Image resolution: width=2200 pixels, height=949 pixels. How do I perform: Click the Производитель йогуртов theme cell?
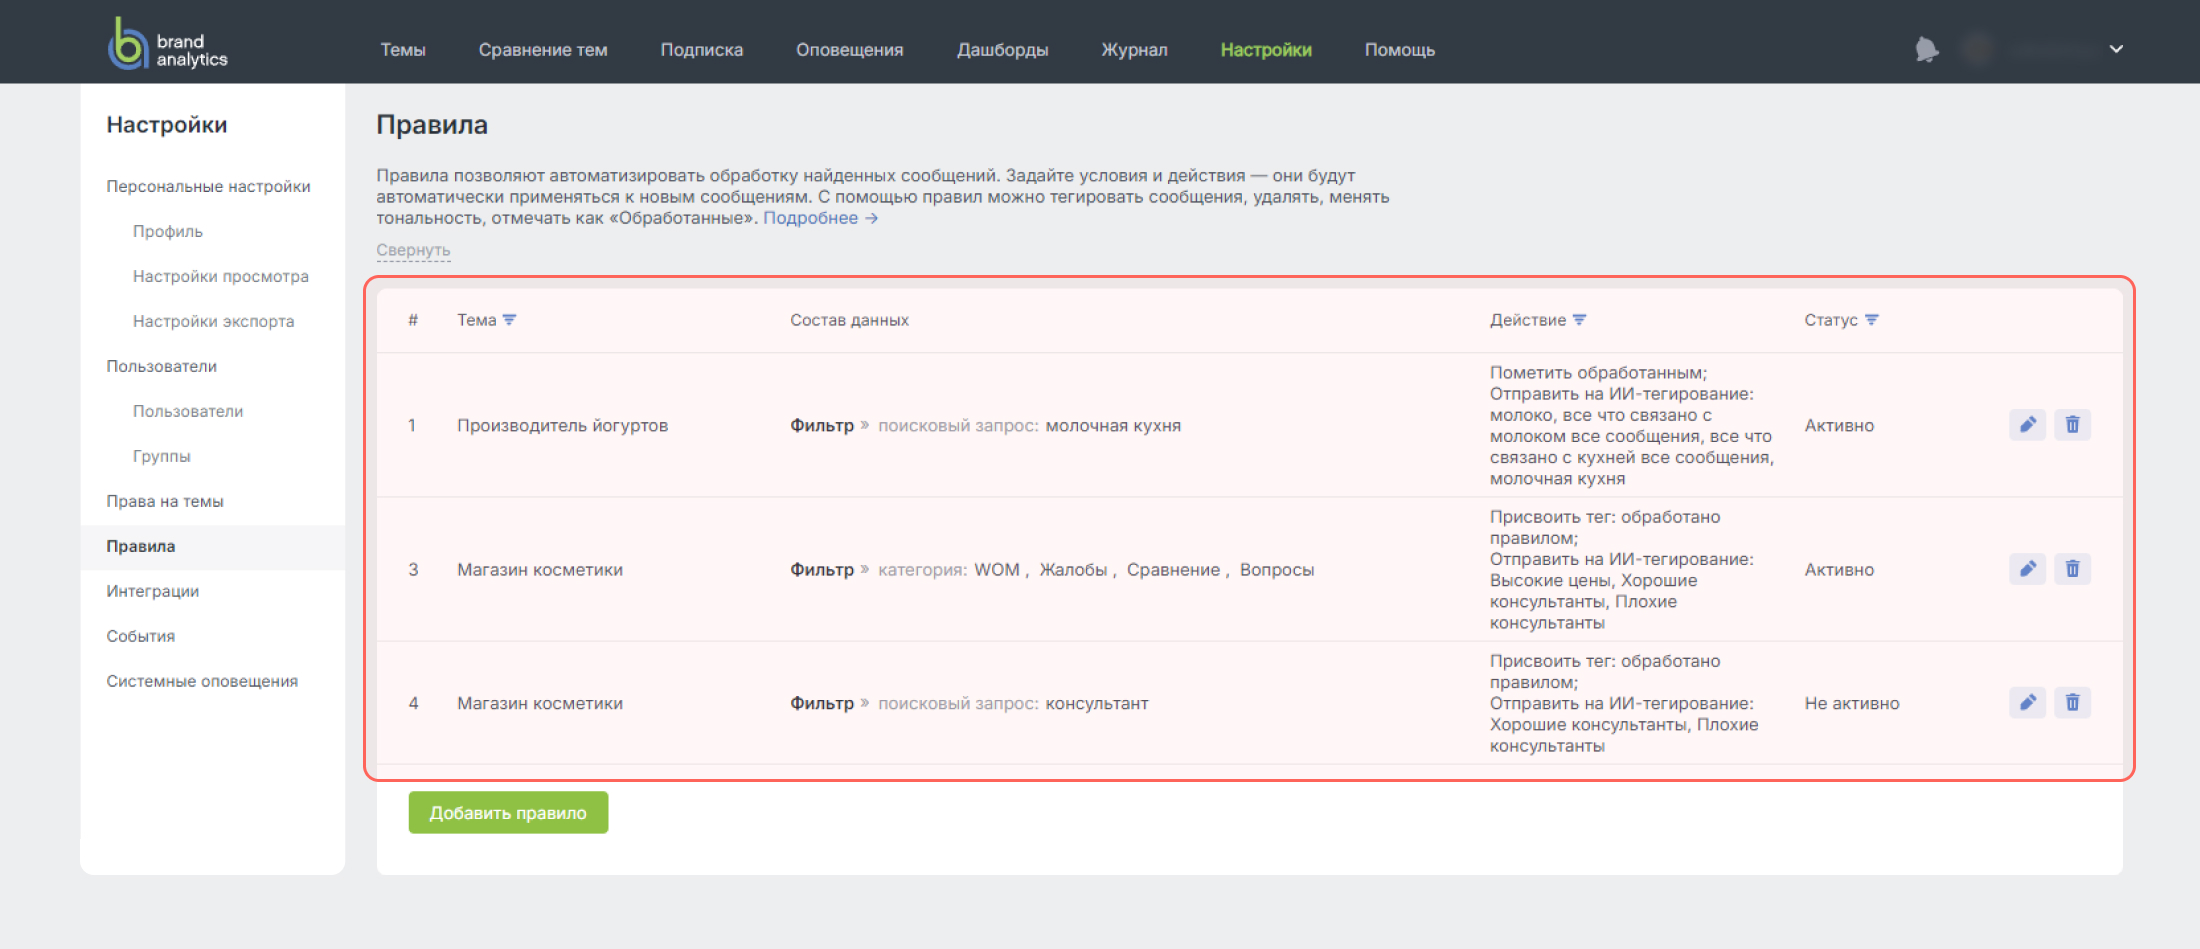(563, 425)
